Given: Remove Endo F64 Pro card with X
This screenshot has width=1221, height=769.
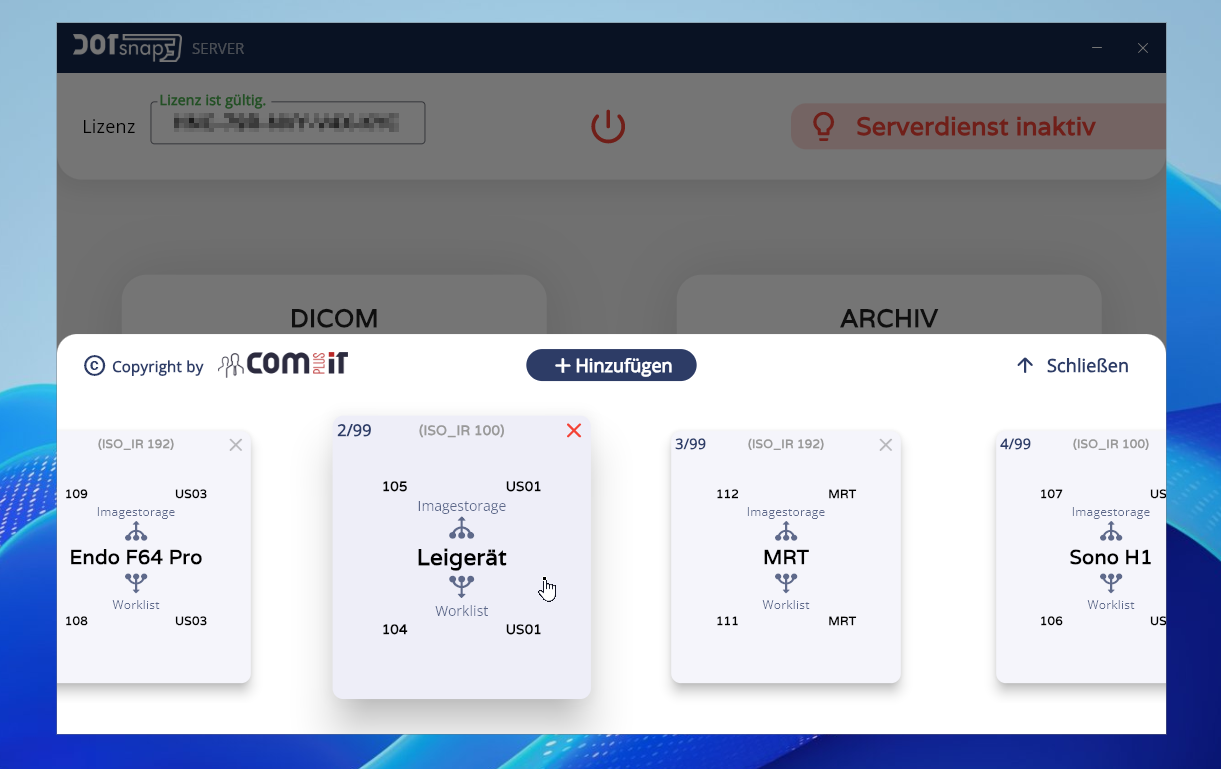Looking at the screenshot, I should [x=235, y=445].
